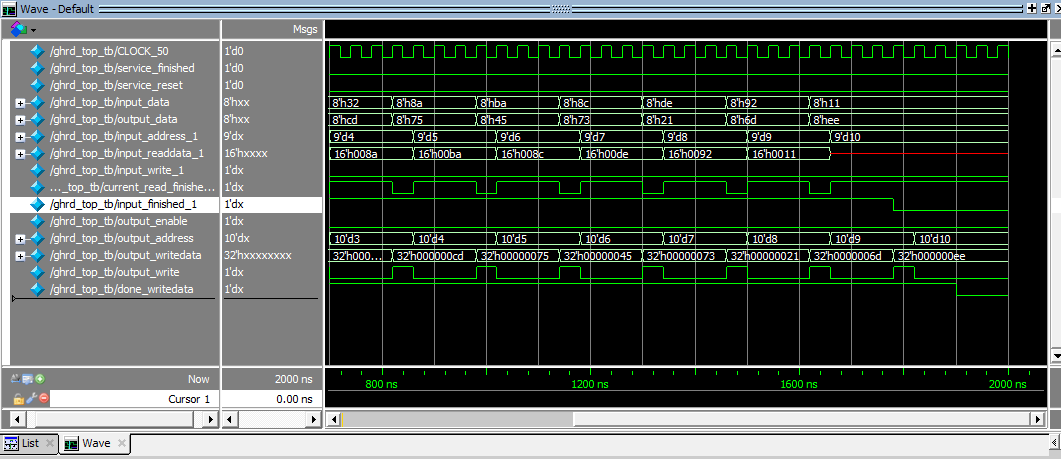Expand the input_address_1 bus signal
This screenshot has width=1061, height=459.
[20, 137]
